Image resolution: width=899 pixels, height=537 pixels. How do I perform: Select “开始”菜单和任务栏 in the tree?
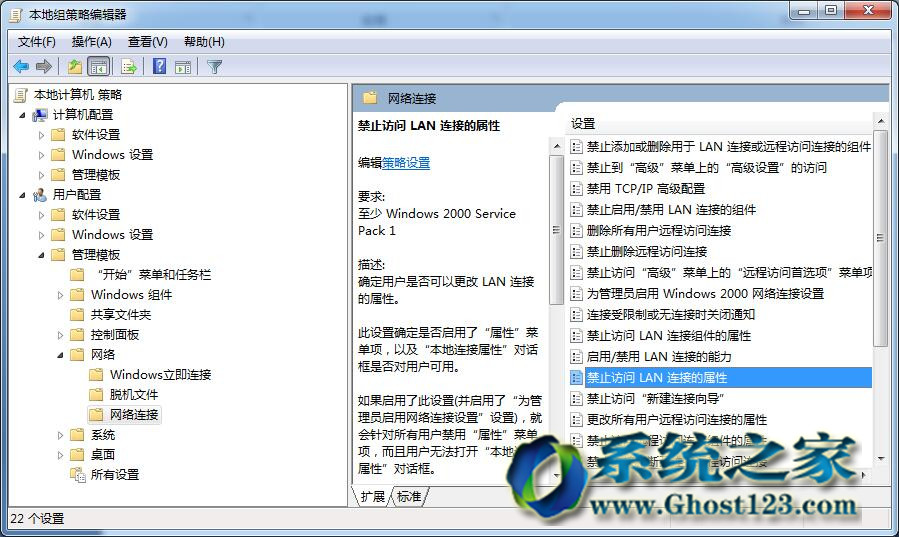(x=154, y=275)
